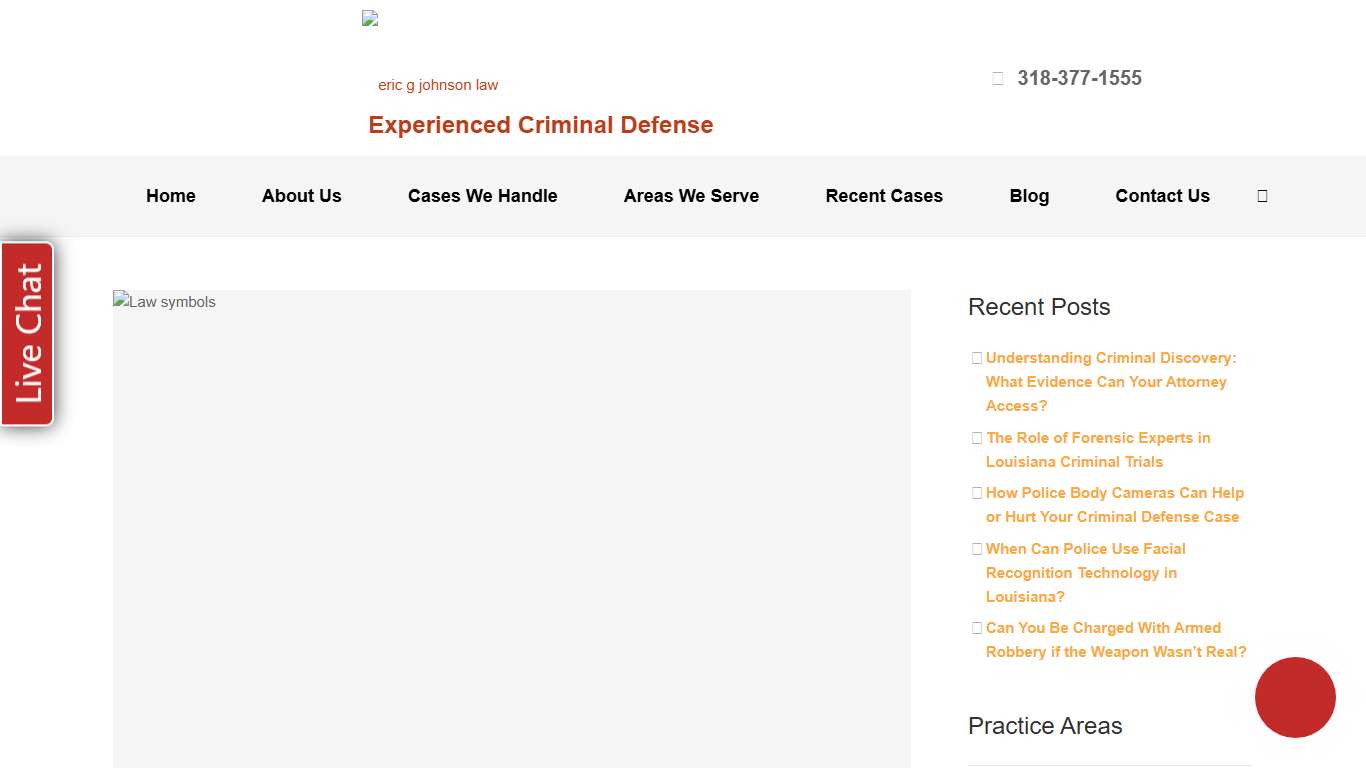Open the Blog menu item
The height and width of the screenshot is (768, 1366).
(1029, 196)
